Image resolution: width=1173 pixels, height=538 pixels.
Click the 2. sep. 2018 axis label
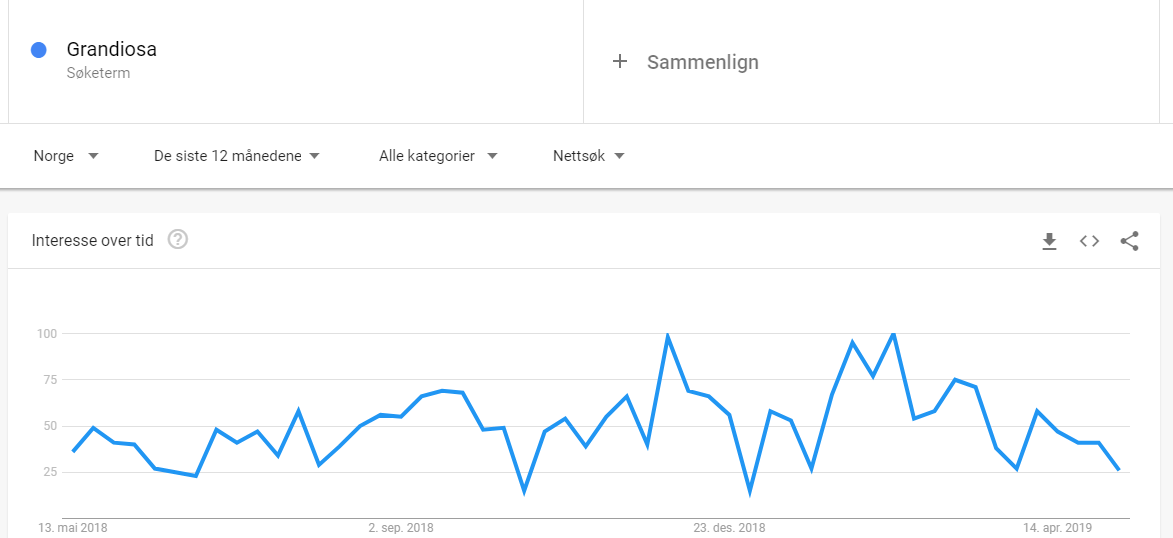pos(401,528)
